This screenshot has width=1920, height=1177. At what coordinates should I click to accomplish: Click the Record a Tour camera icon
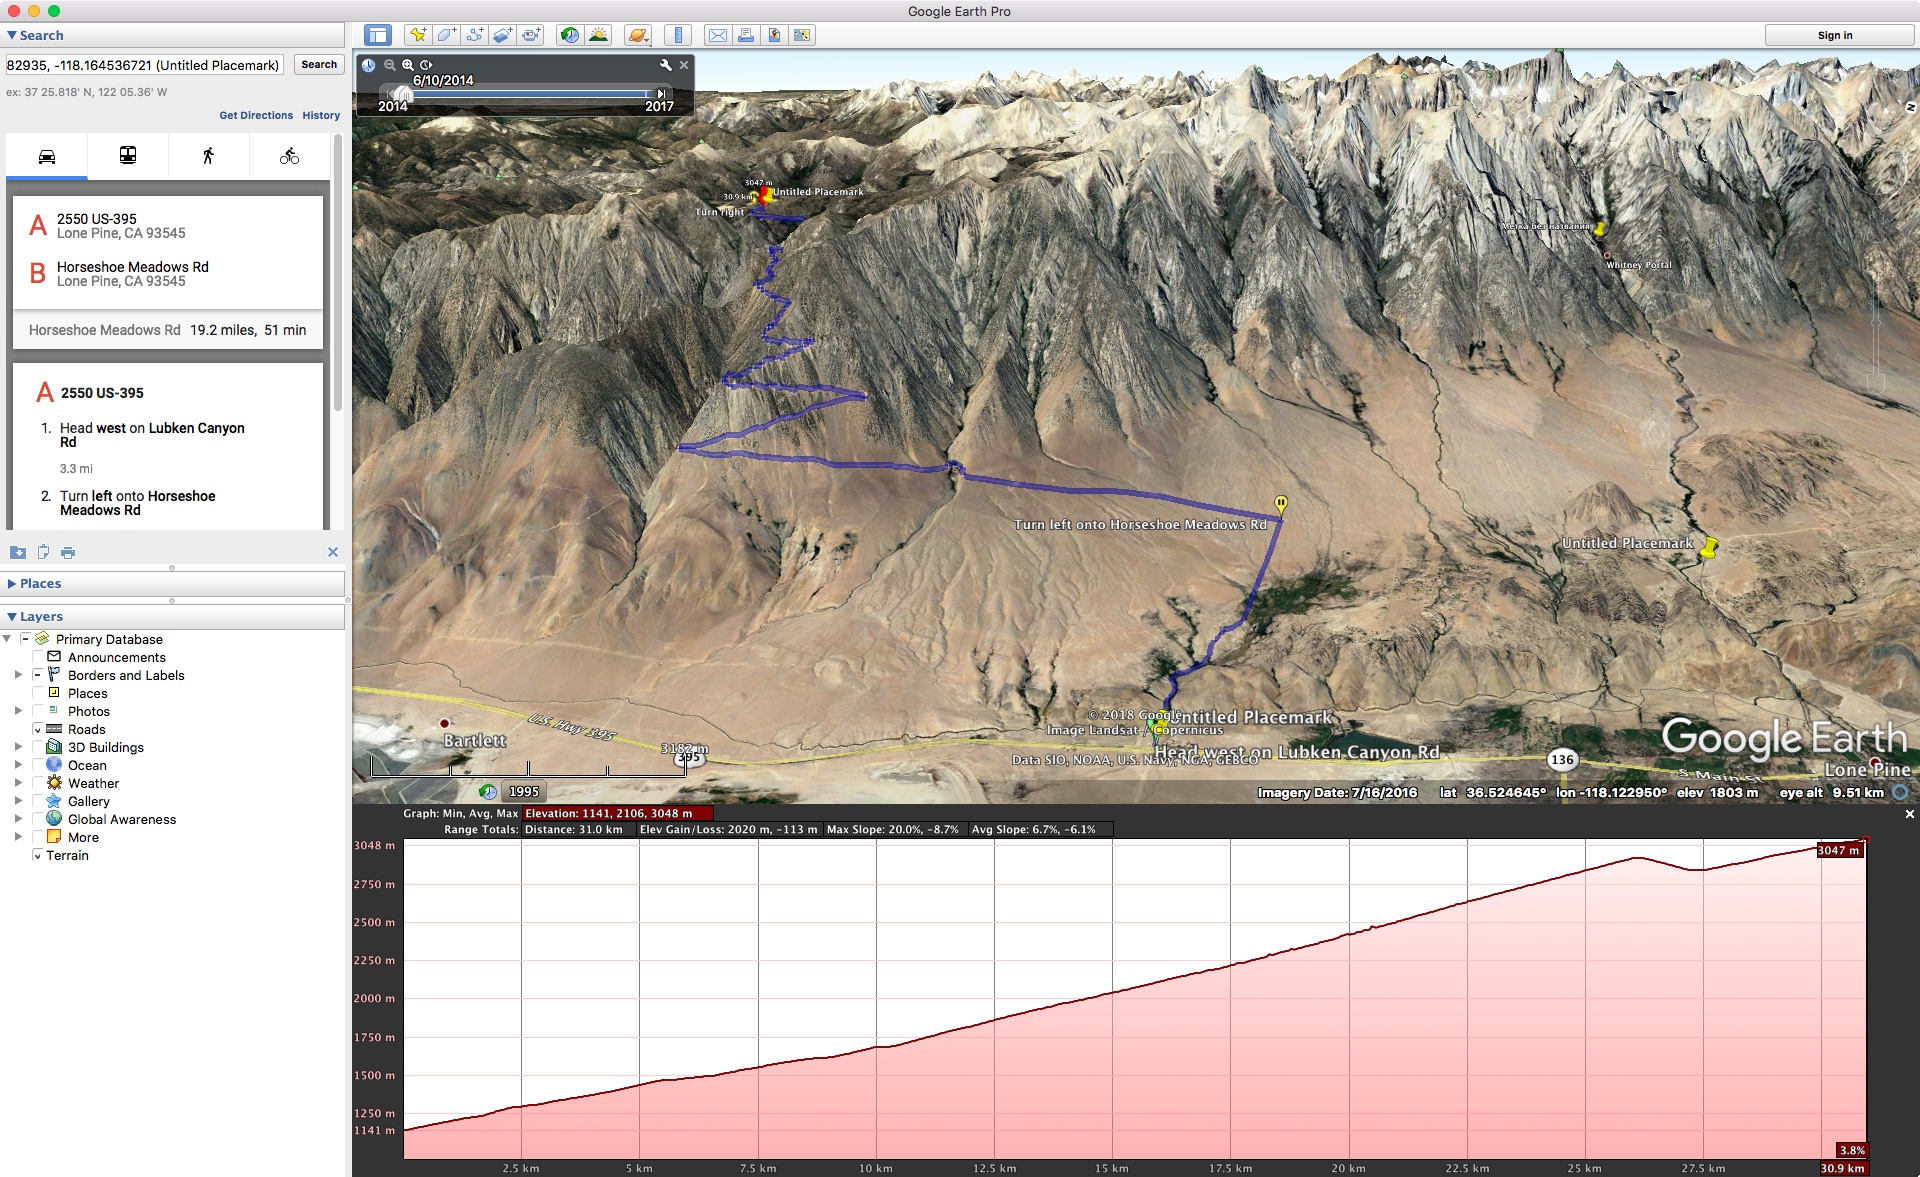click(x=530, y=35)
